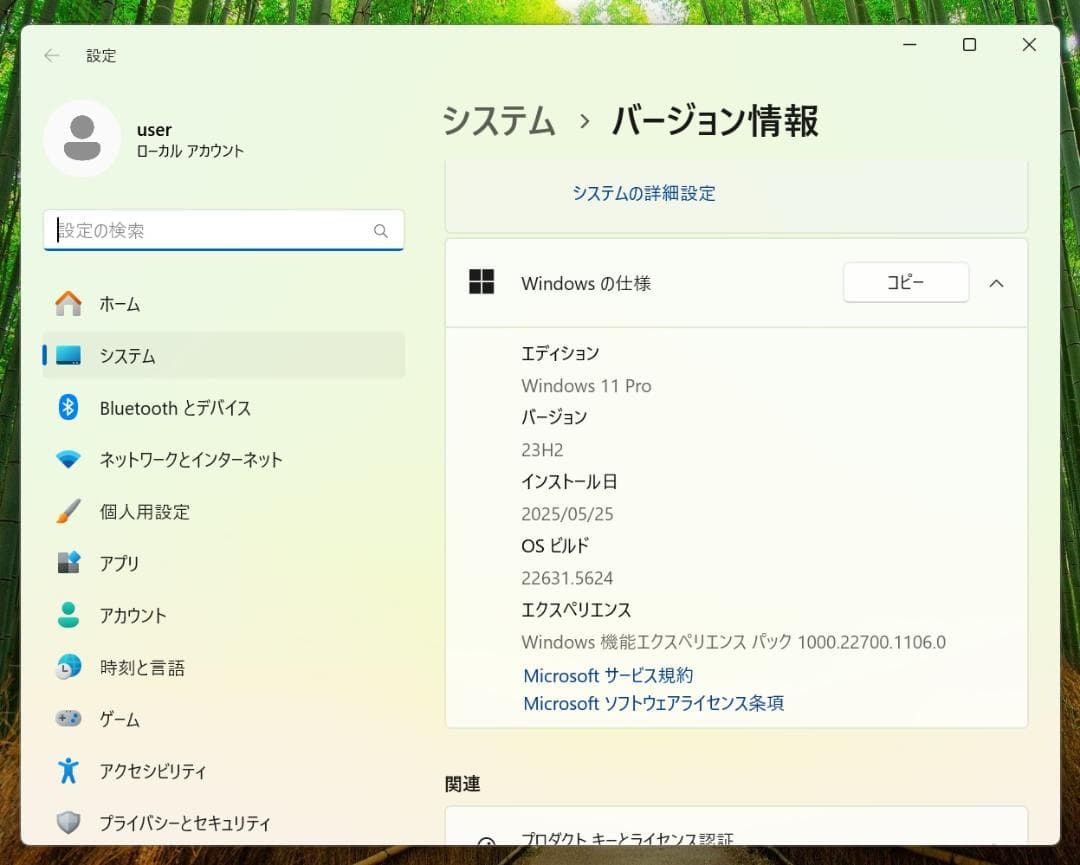Viewport: 1080px width, 865px height.
Task: Open 時刻と言語 settings page
Action: pyautogui.click(x=223, y=667)
